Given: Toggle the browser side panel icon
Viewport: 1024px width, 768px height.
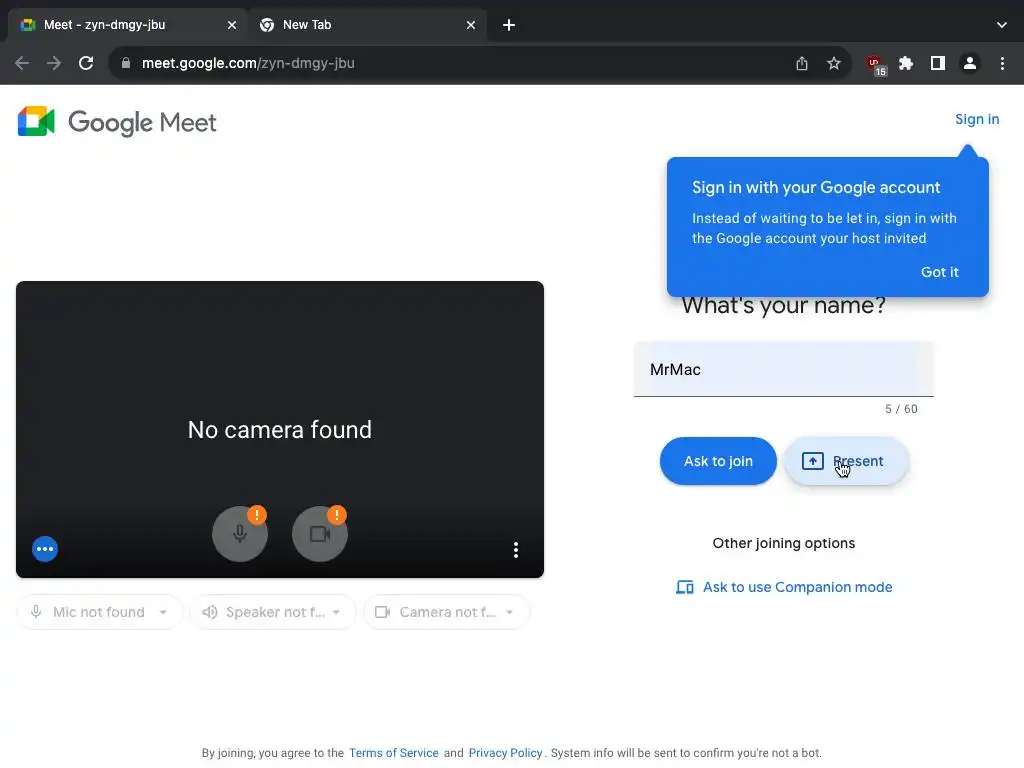Looking at the screenshot, I should tap(938, 63).
